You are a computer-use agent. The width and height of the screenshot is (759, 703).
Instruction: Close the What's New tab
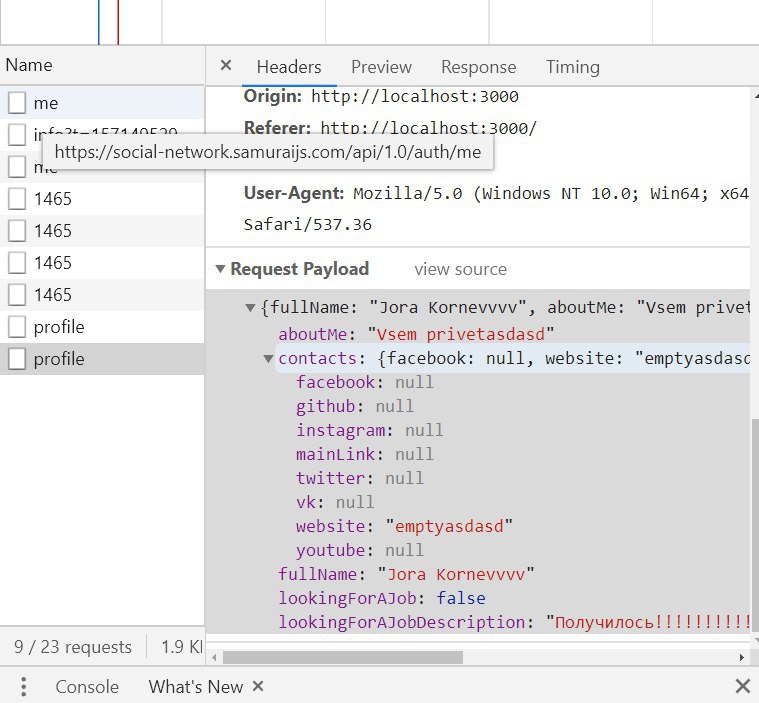click(x=258, y=686)
